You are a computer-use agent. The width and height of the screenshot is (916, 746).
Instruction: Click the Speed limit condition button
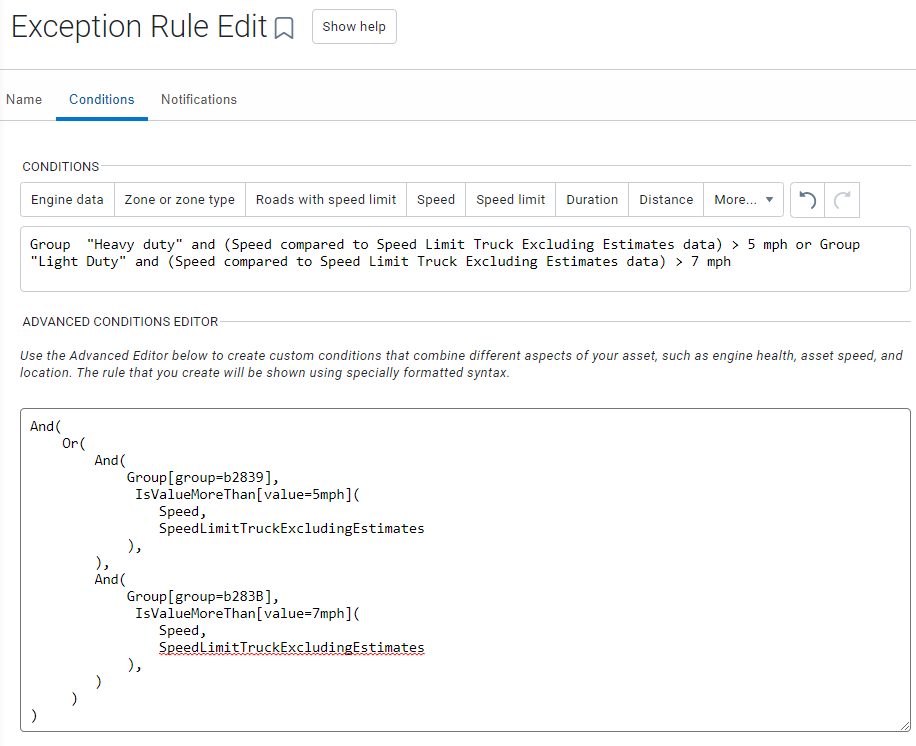click(511, 200)
